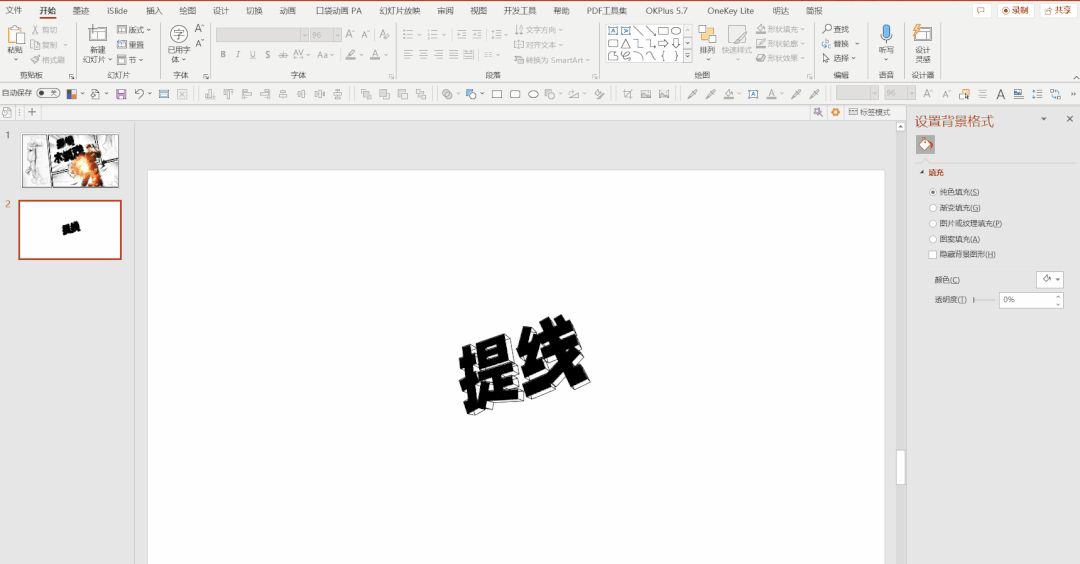
Task: Switch to the iSlide tab
Action: pos(117,10)
